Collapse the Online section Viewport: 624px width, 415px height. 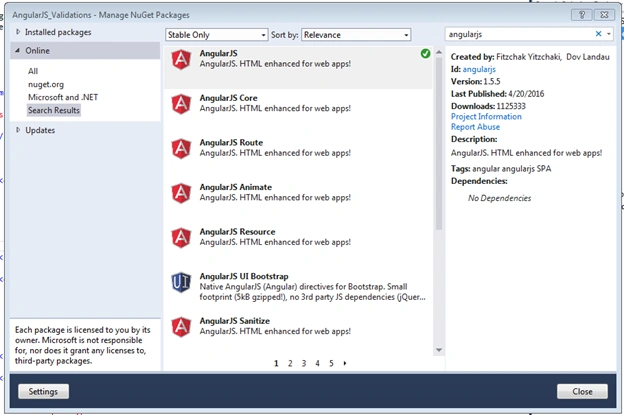pos(18,51)
